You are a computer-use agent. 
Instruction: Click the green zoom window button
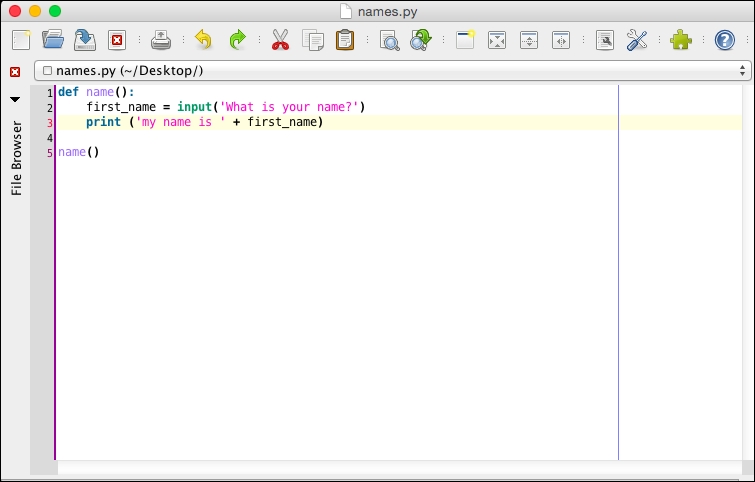click(55, 11)
